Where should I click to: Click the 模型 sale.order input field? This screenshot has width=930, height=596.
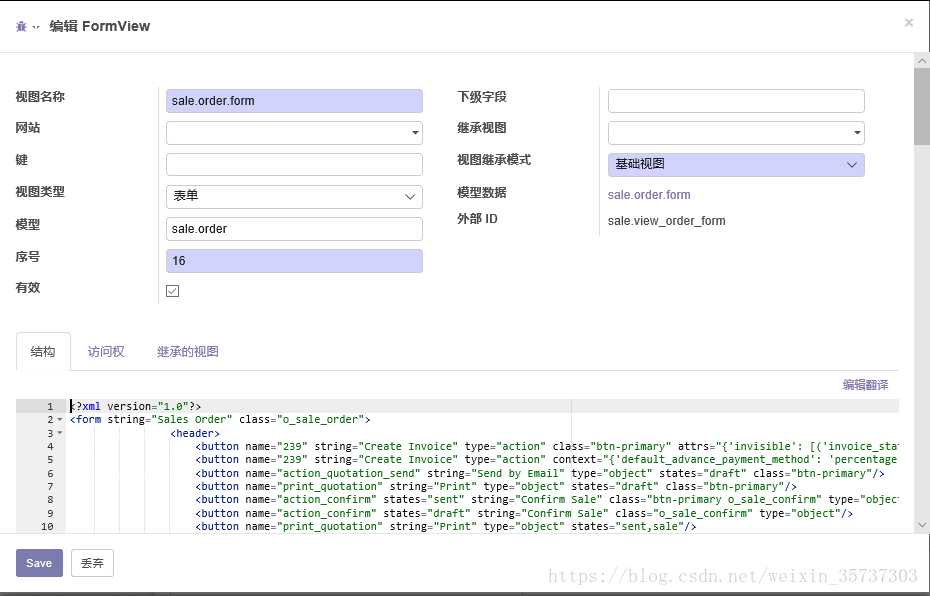coord(294,229)
